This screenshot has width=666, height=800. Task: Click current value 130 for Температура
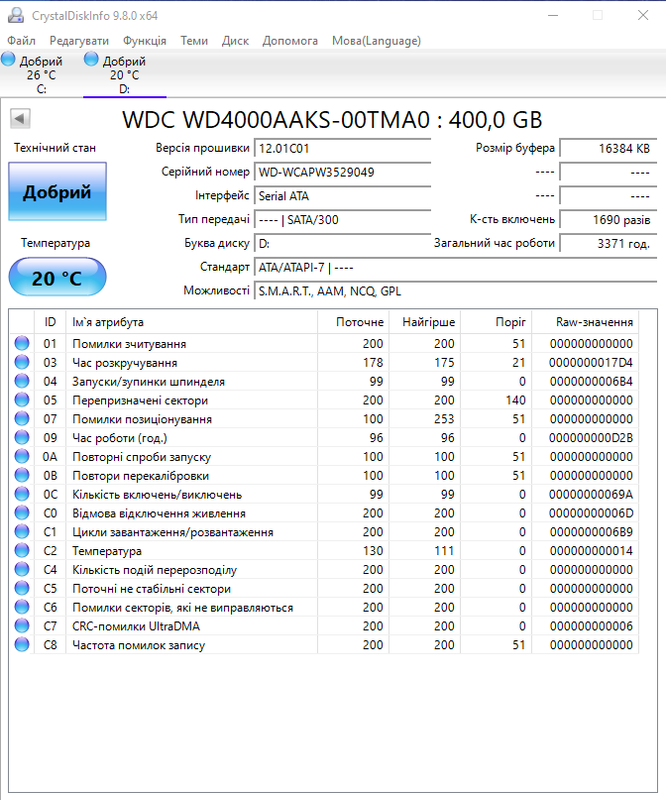pos(373,551)
